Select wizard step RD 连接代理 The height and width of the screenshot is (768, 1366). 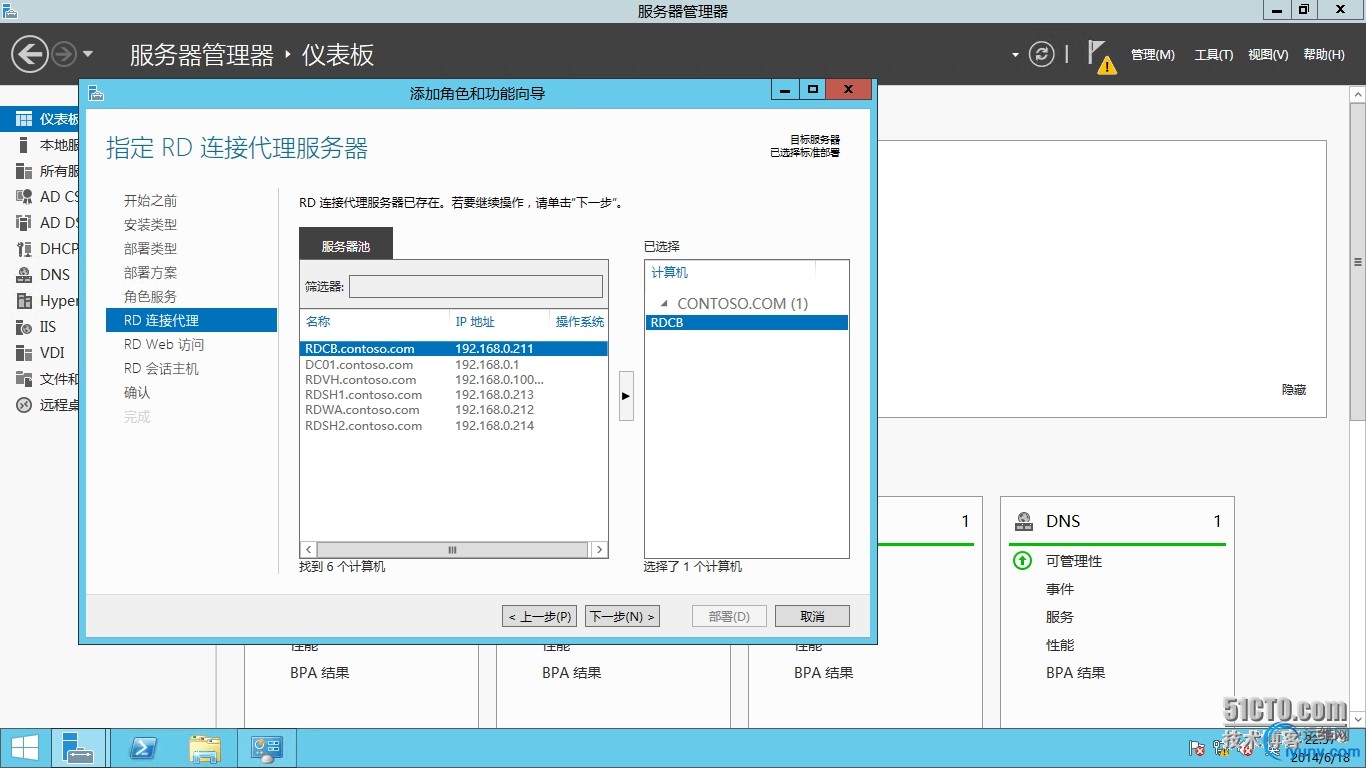pyautogui.click(x=191, y=320)
